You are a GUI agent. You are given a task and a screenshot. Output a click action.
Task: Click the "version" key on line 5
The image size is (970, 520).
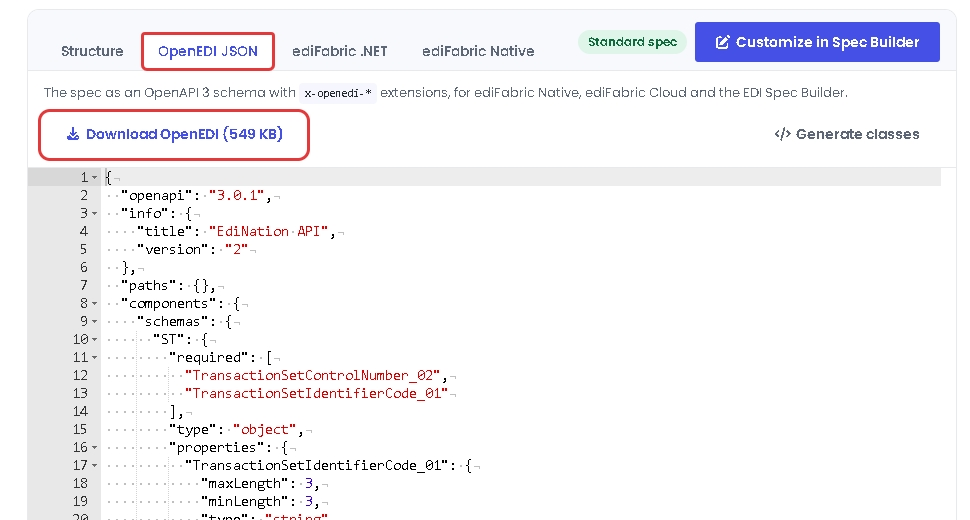pyautogui.click(x=173, y=249)
